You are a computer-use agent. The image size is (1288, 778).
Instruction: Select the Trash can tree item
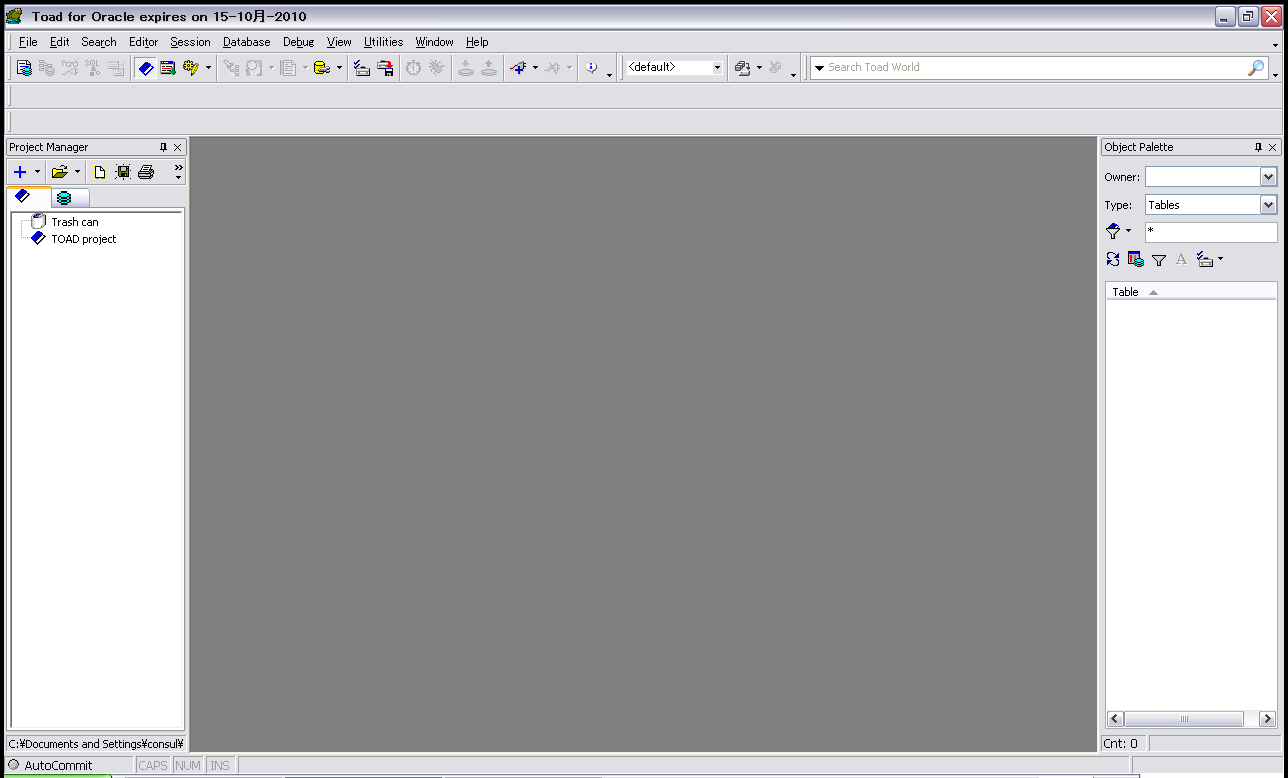[75, 222]
